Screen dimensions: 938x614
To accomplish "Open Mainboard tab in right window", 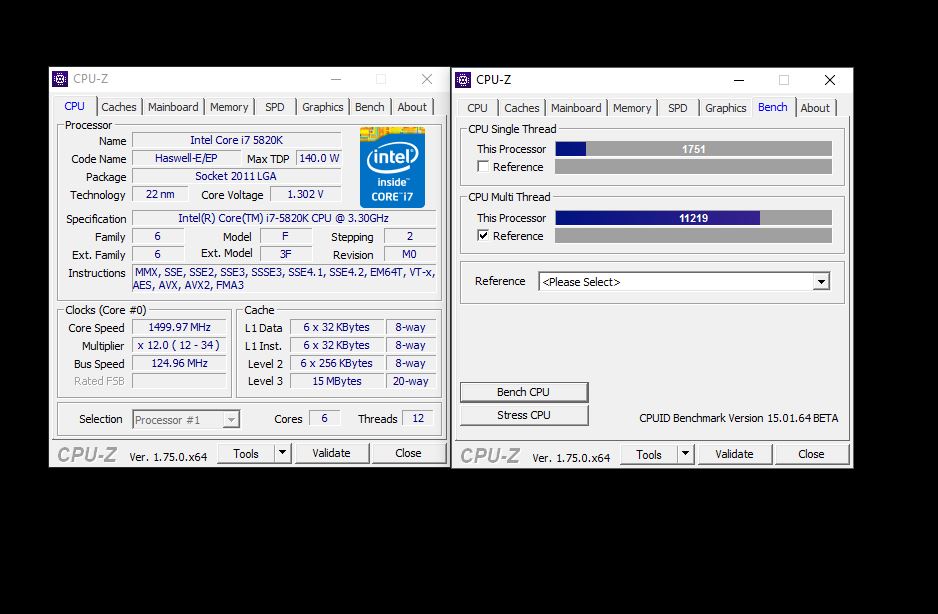I will (576, 108).
